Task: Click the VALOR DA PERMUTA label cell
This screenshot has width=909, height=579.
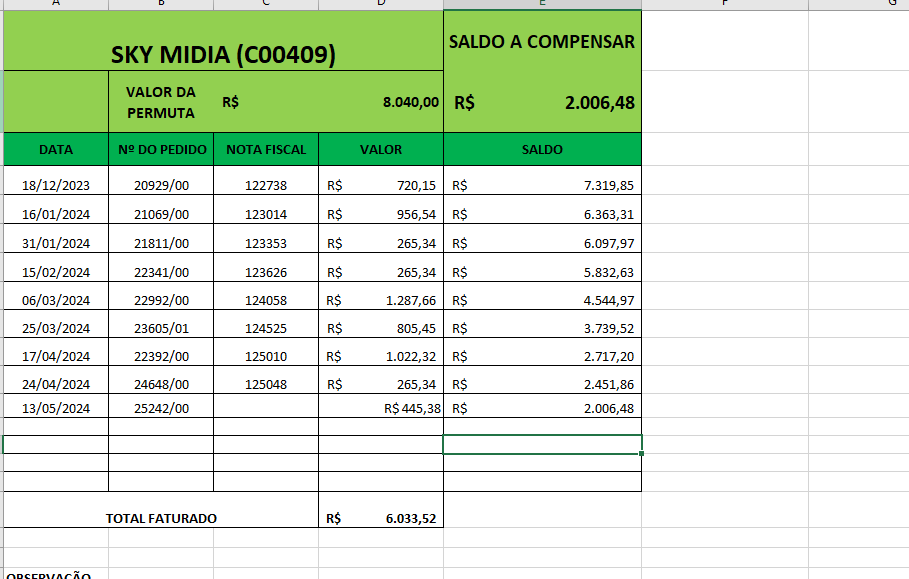Action: click(160, 102)
